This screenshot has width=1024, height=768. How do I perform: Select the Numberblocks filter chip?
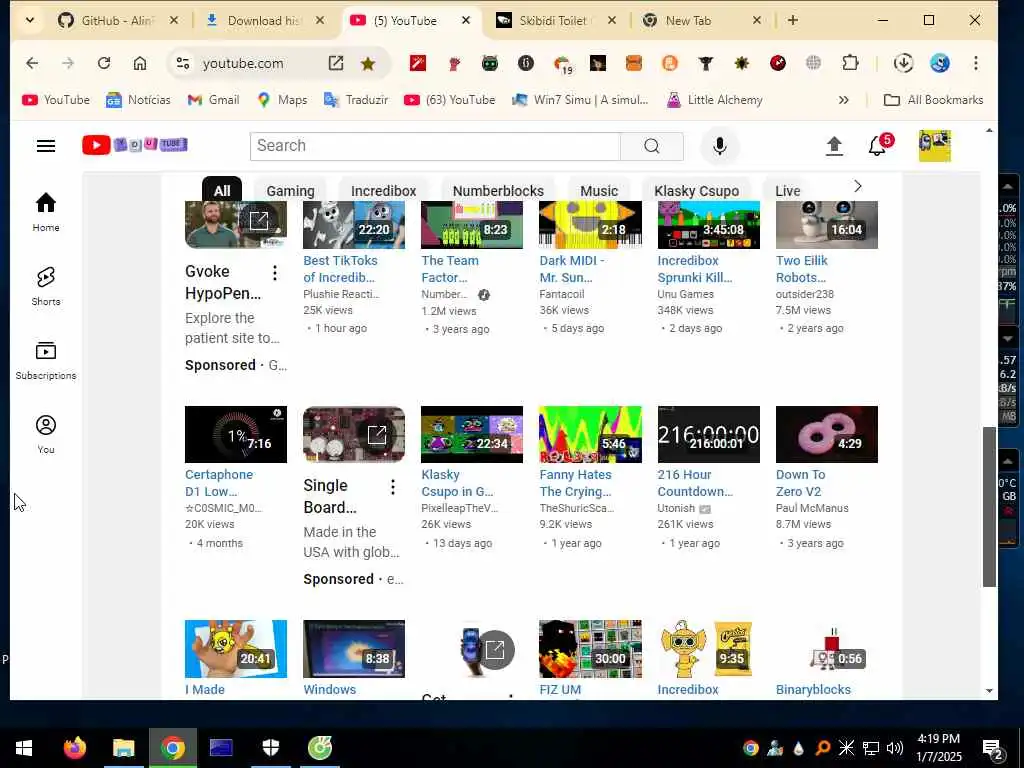[x=498, y=191]
